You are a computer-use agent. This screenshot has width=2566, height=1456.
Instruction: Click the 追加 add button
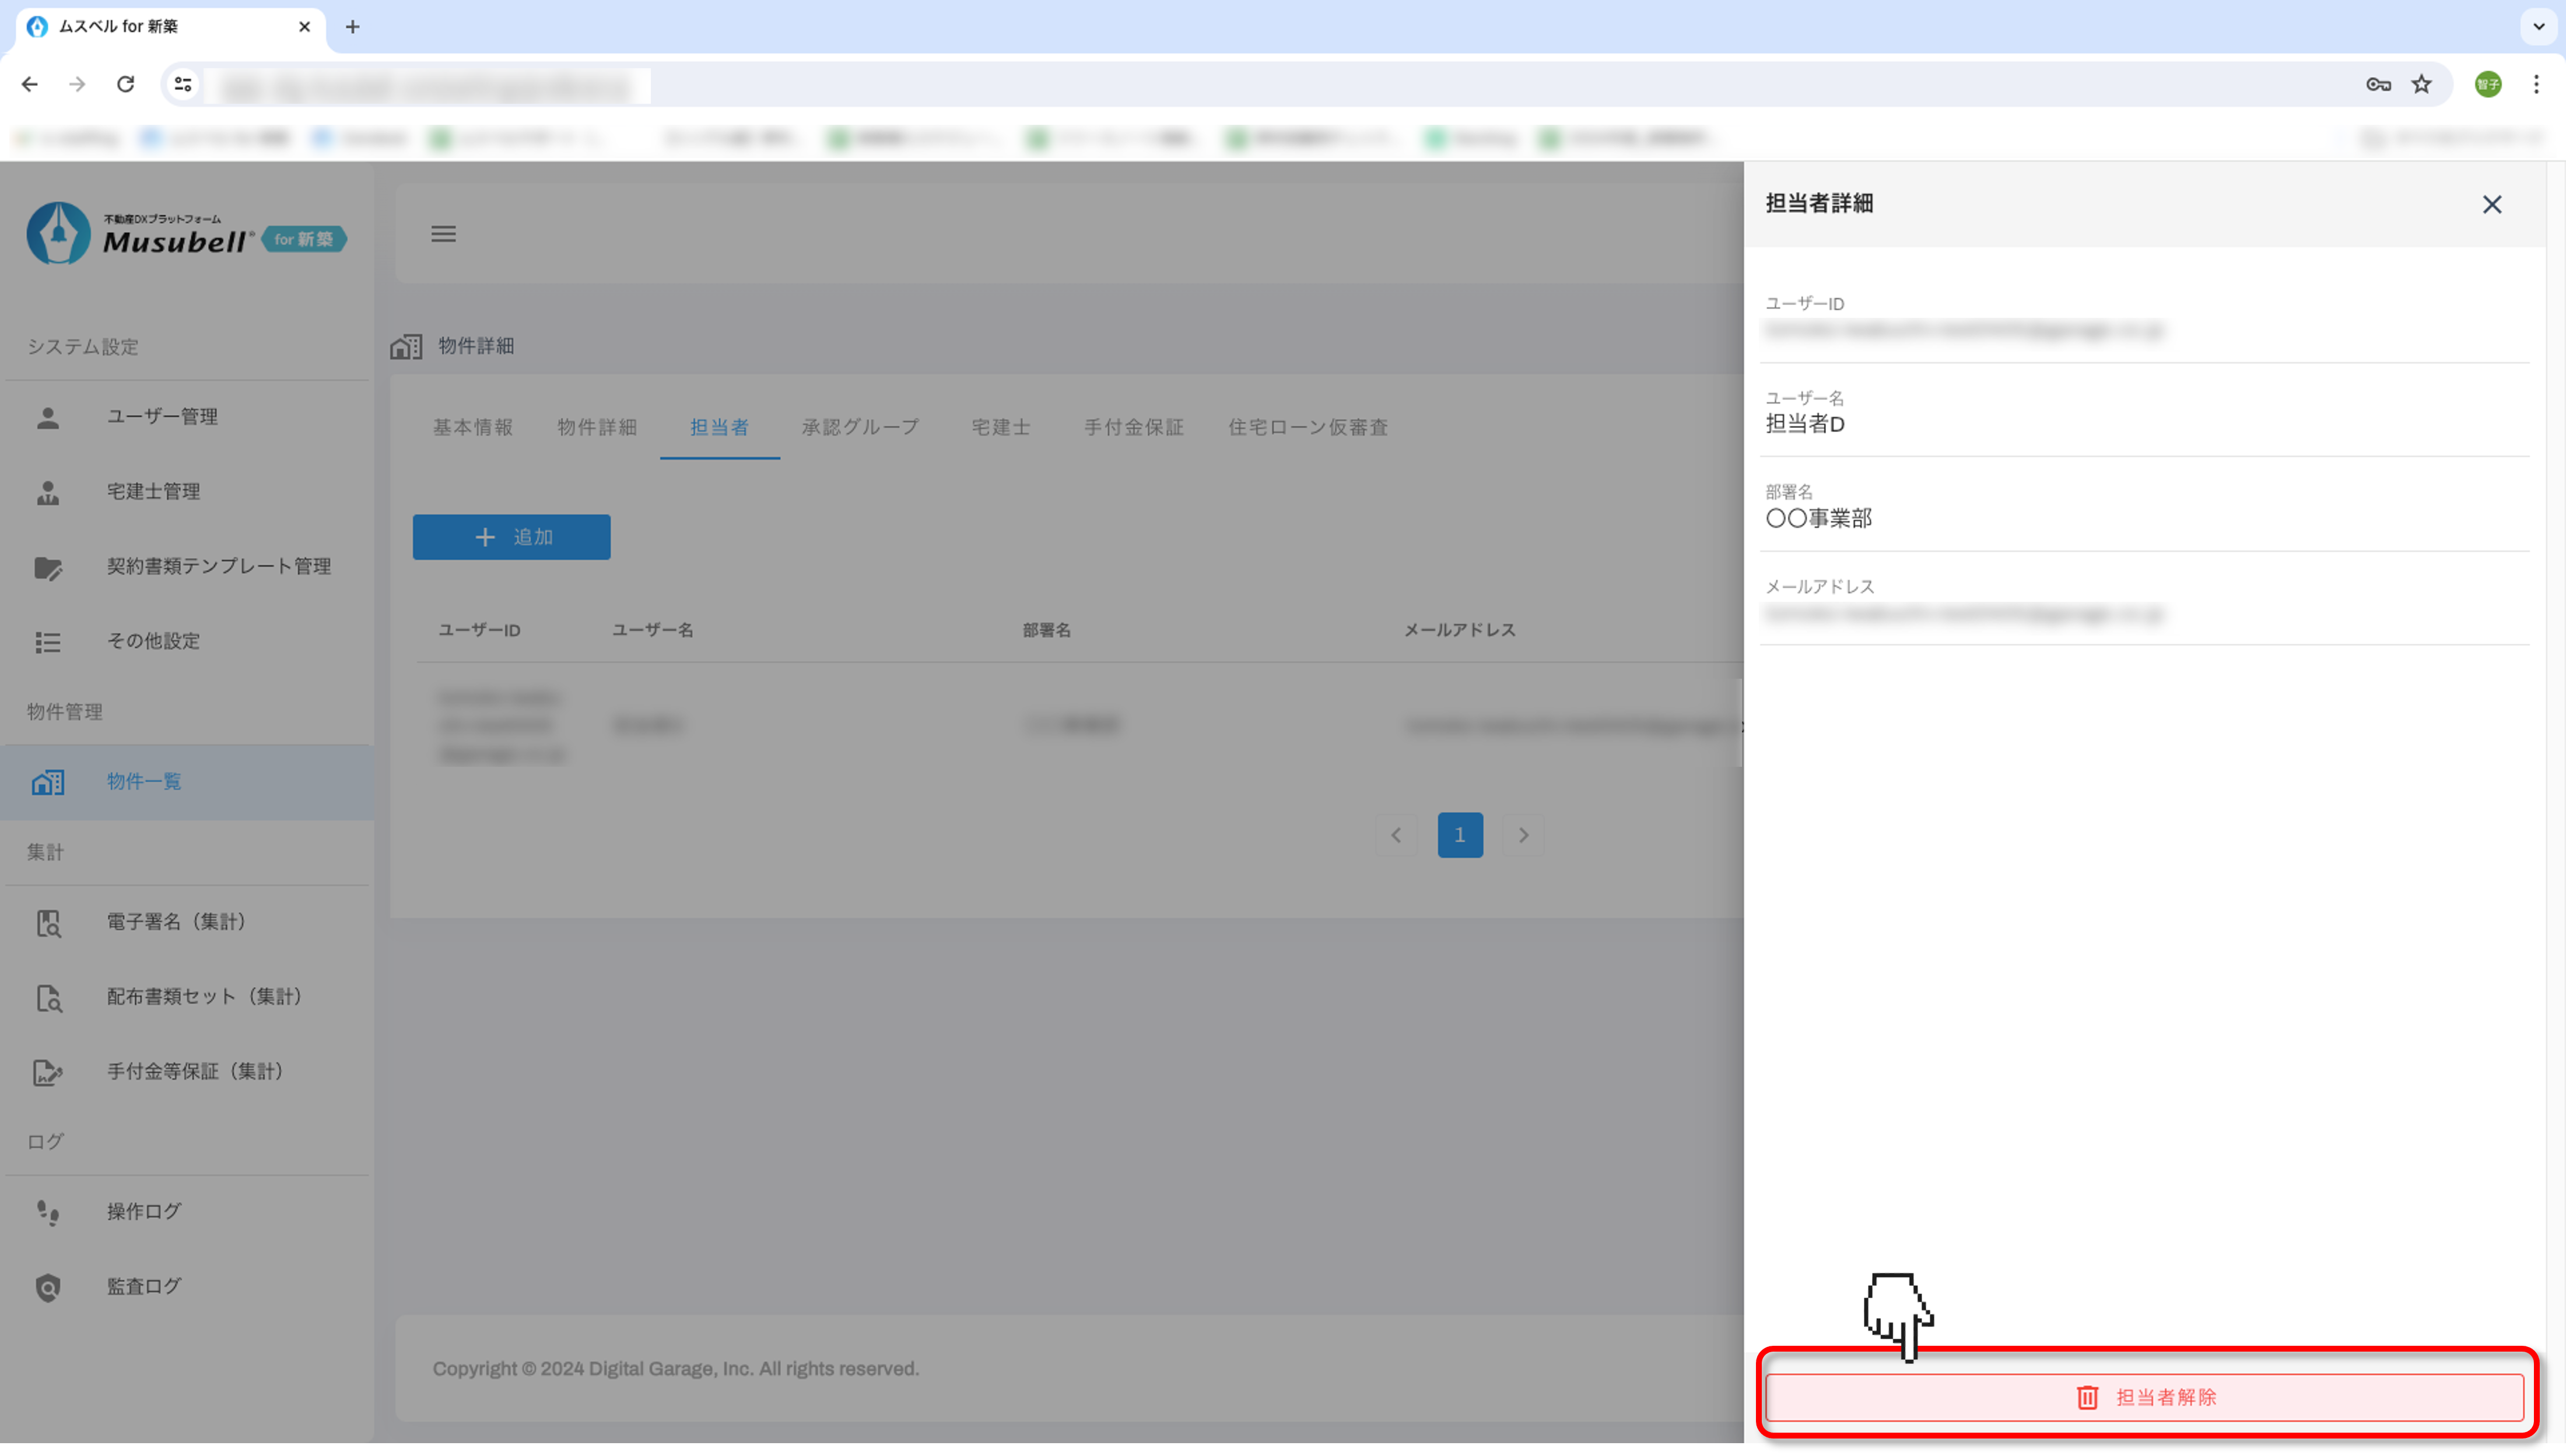[x=511, y=537]
